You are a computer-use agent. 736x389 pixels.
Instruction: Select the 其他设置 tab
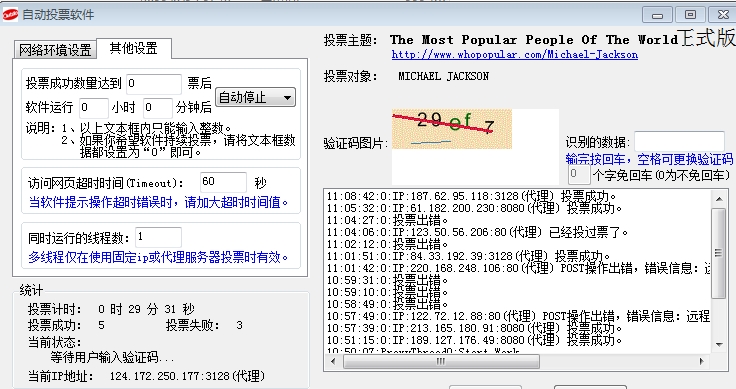(x=134, y=48)
